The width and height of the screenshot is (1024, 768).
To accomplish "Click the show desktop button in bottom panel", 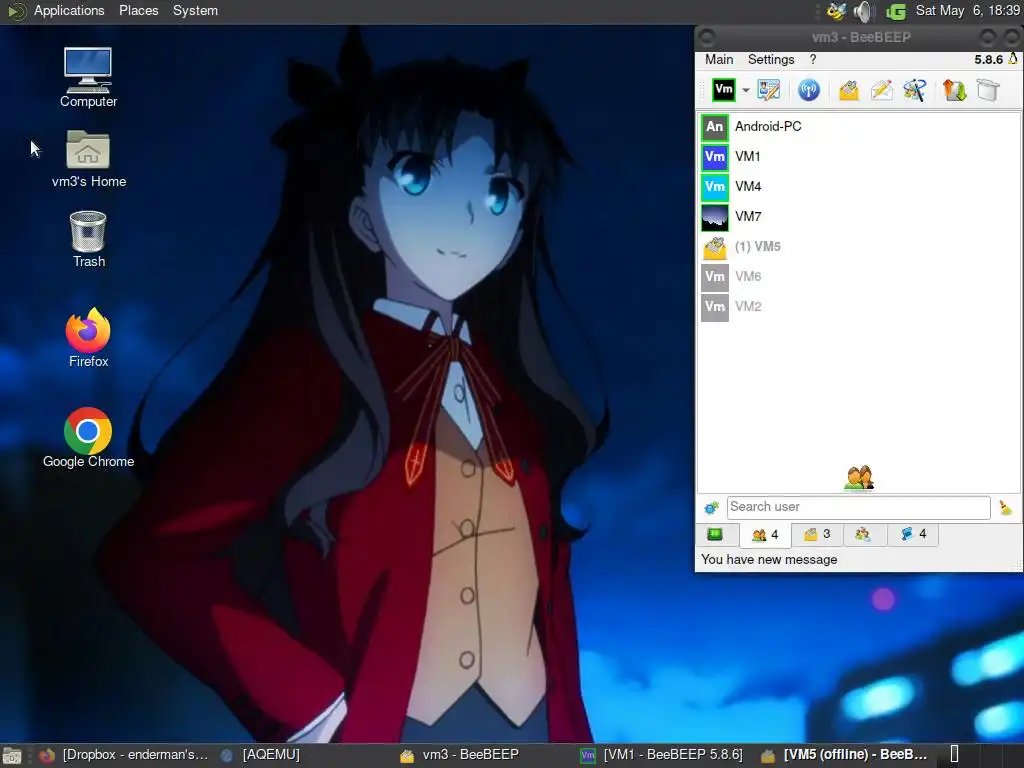I will [12, 756].
